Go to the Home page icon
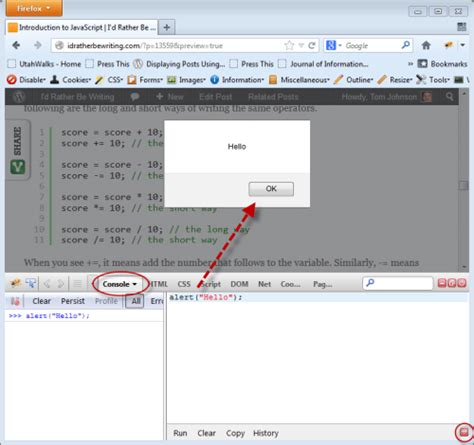 (x=426, y=45)
